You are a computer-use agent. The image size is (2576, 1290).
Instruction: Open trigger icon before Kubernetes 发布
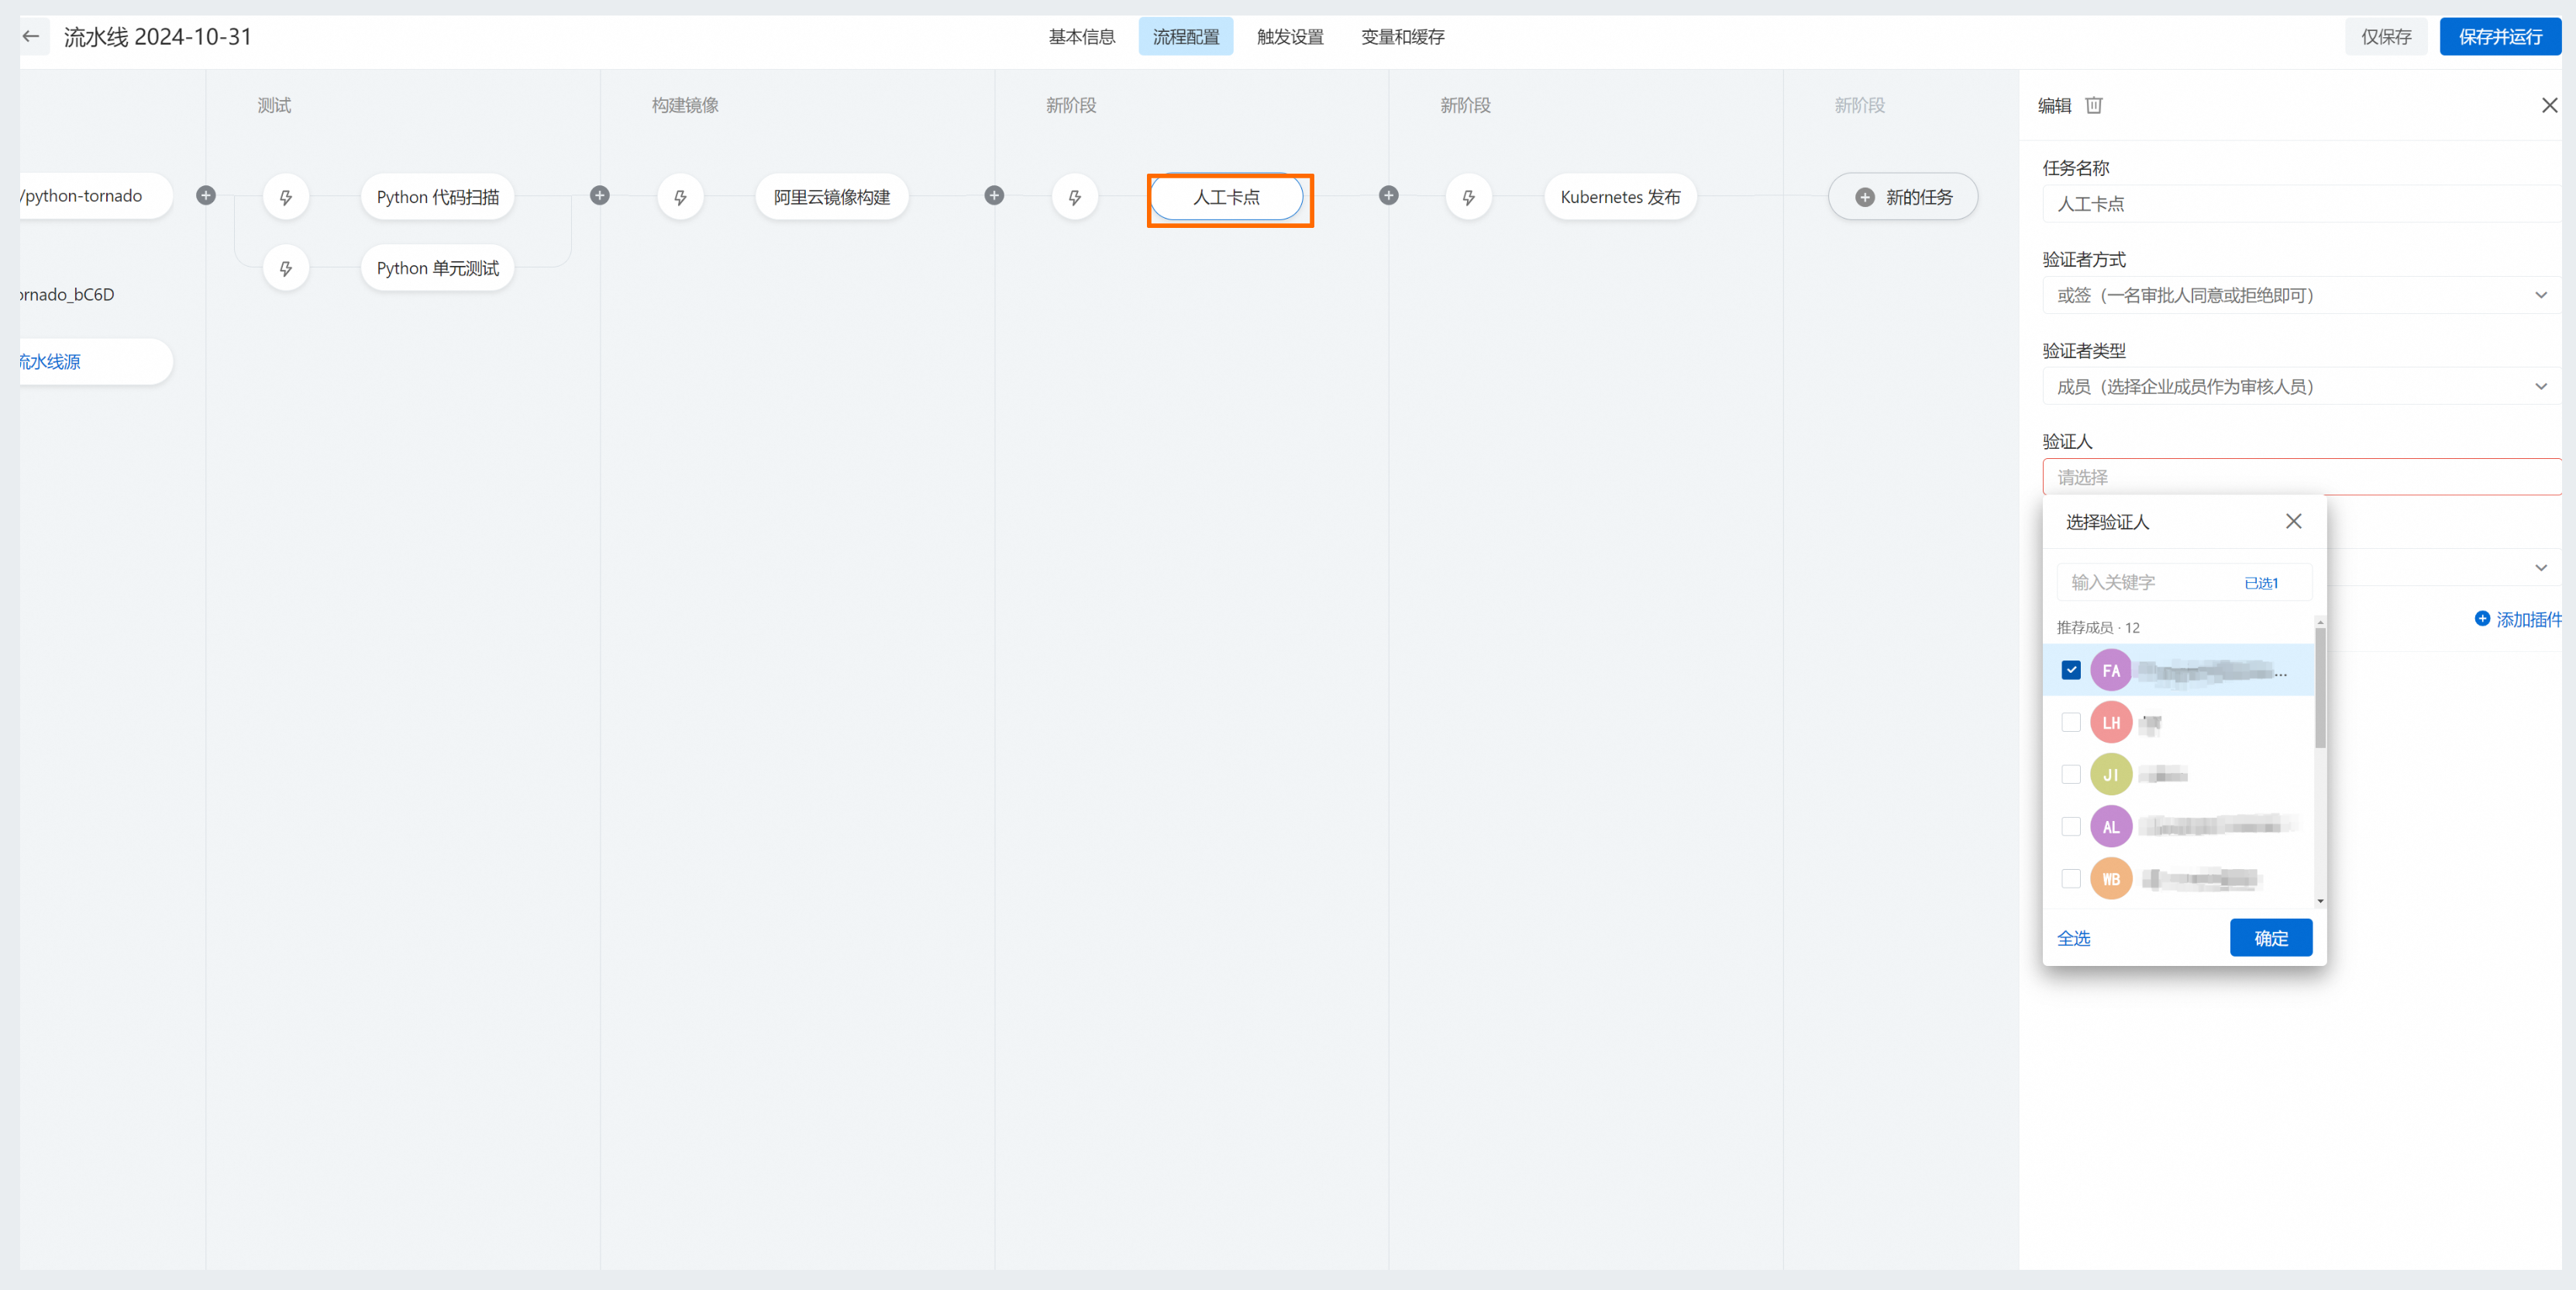click(1469, 198)
